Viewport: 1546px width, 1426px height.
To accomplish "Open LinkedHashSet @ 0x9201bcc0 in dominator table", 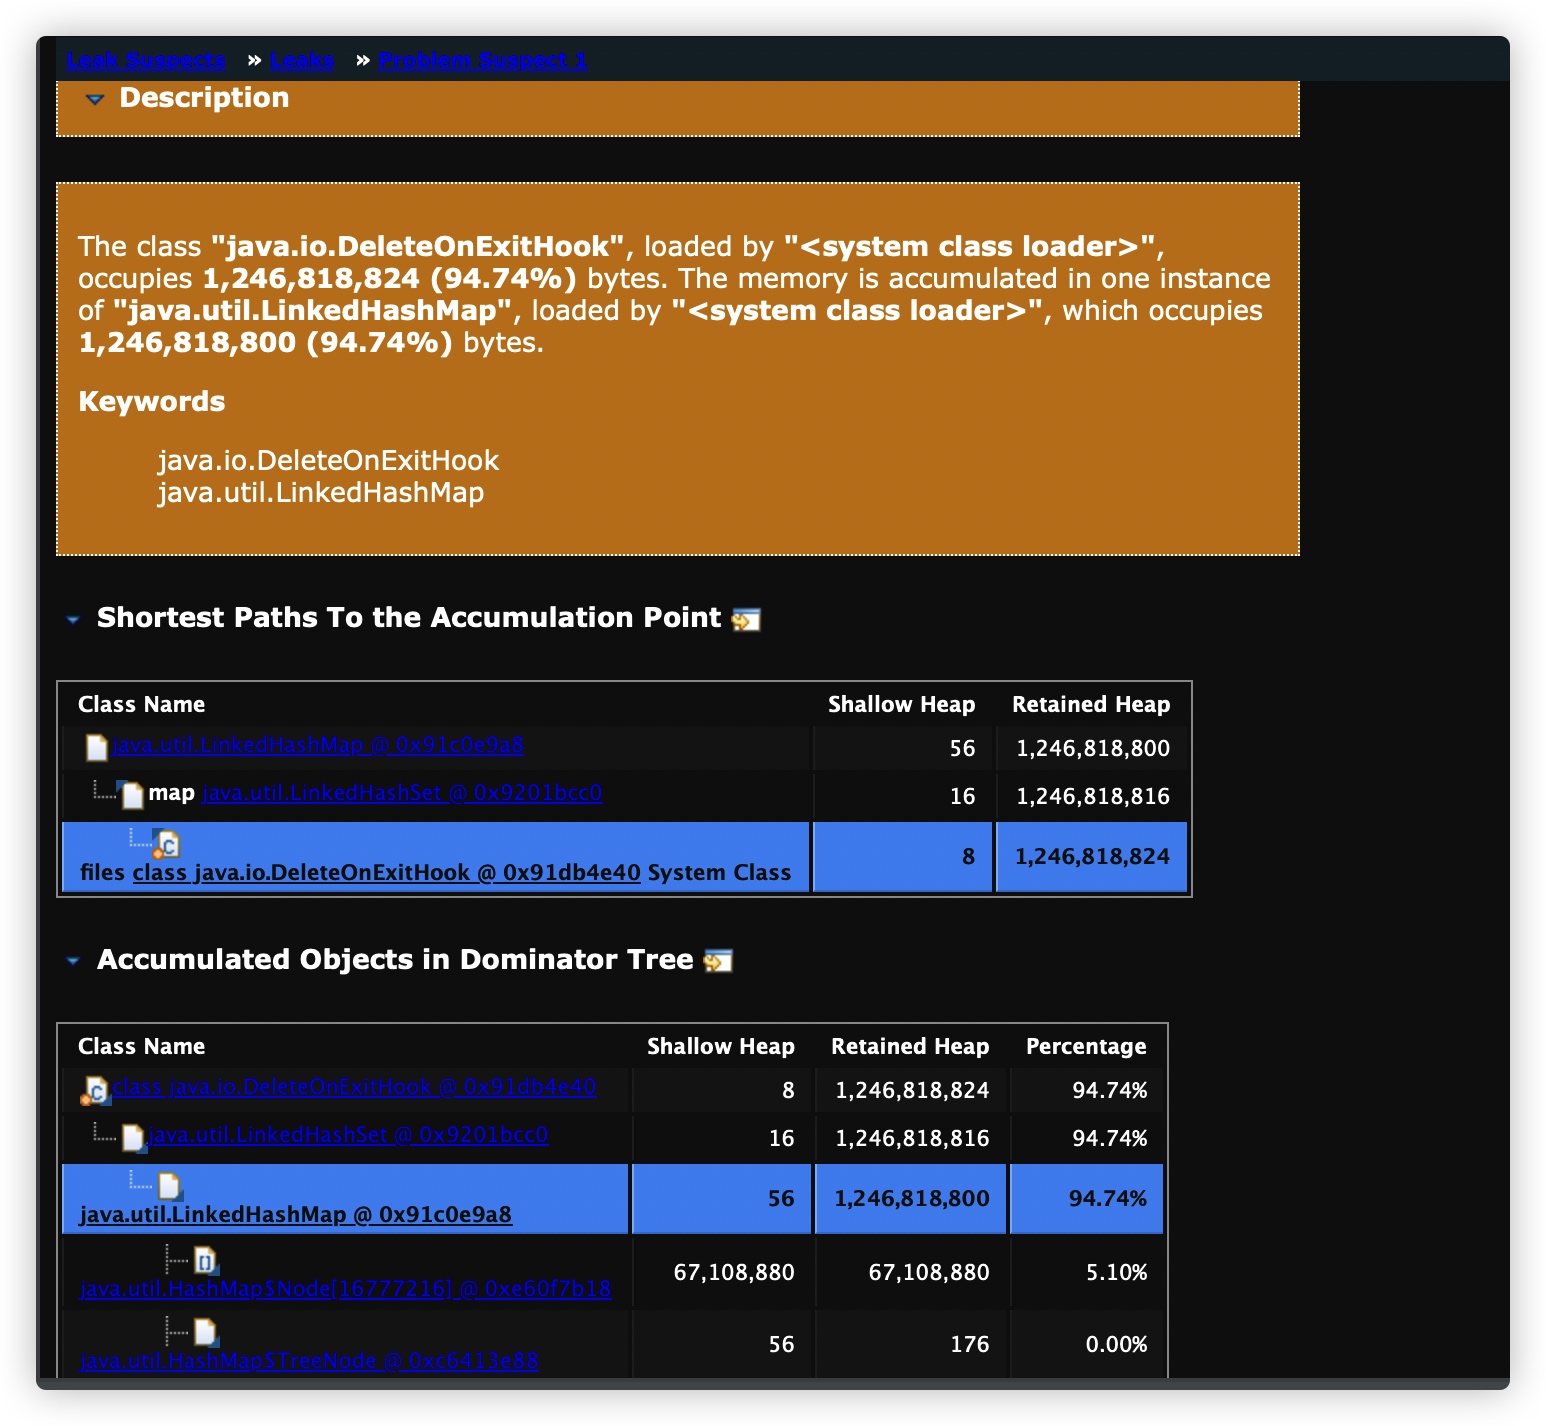I will click(348, 1135).
